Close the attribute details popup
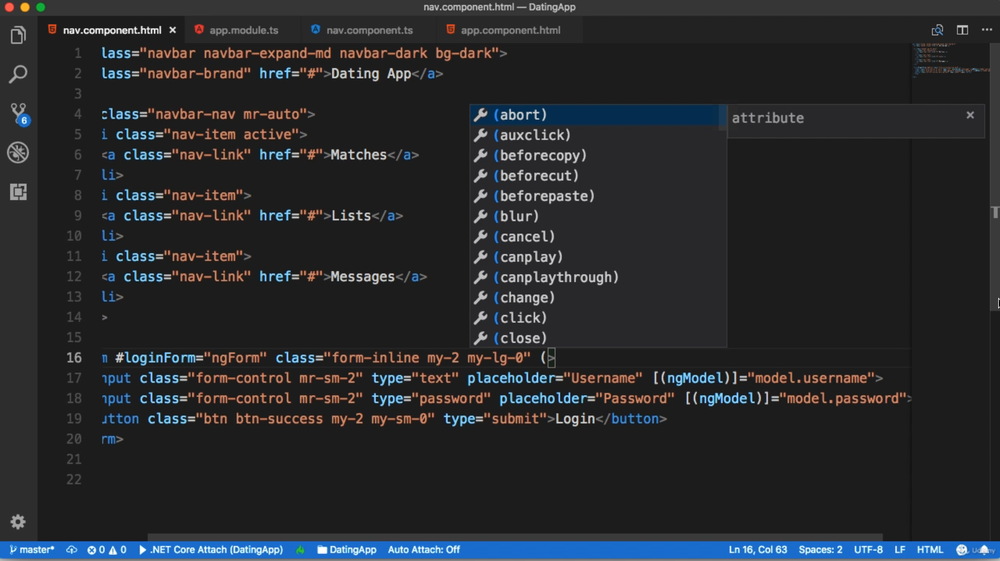 (970, 115)
